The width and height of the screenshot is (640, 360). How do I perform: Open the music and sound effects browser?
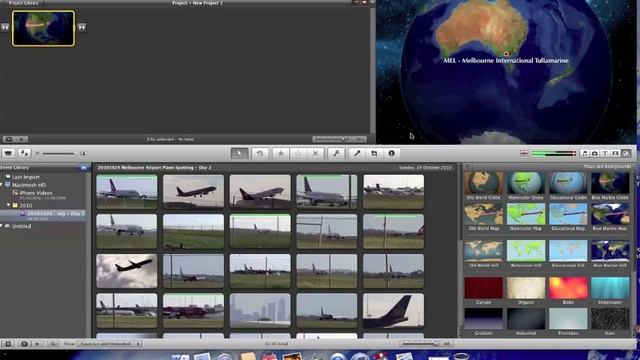click(x=584, y=153)
